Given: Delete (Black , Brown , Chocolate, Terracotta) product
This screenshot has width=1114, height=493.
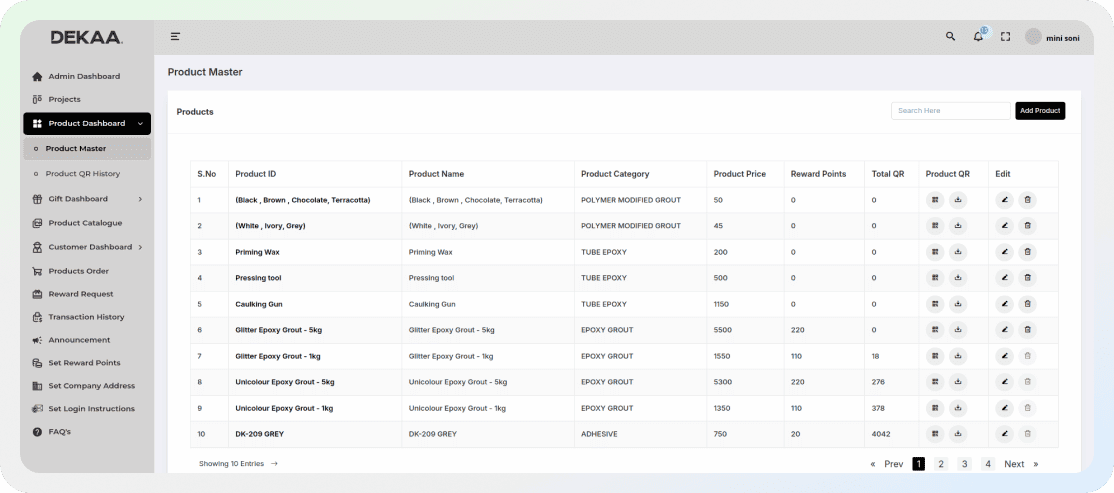Looking at the screenshot, I should click(1027, 200).
